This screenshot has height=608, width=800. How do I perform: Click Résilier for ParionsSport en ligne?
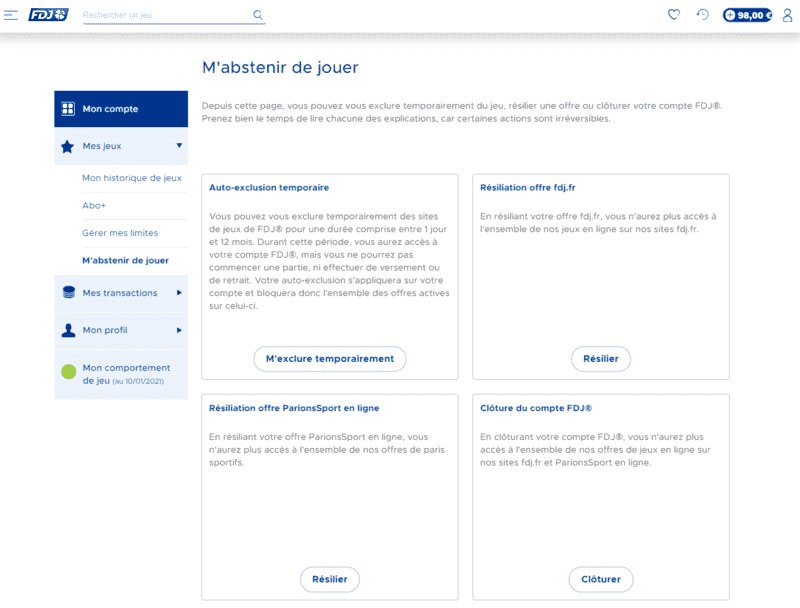click(x=330, y=579)
